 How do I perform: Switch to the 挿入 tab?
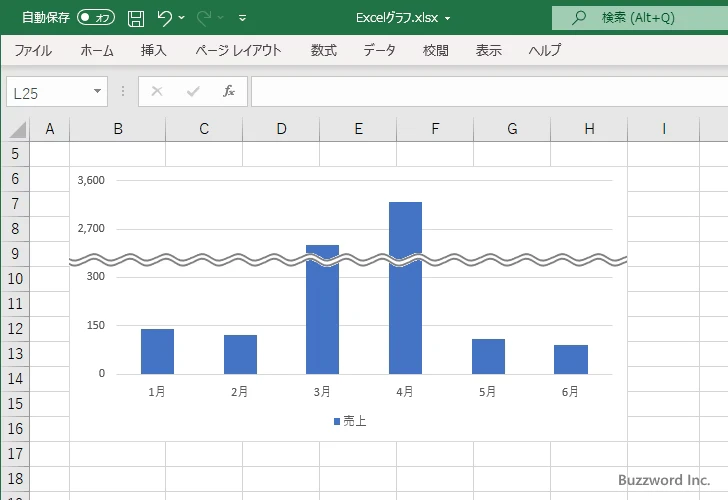point(154,50)
